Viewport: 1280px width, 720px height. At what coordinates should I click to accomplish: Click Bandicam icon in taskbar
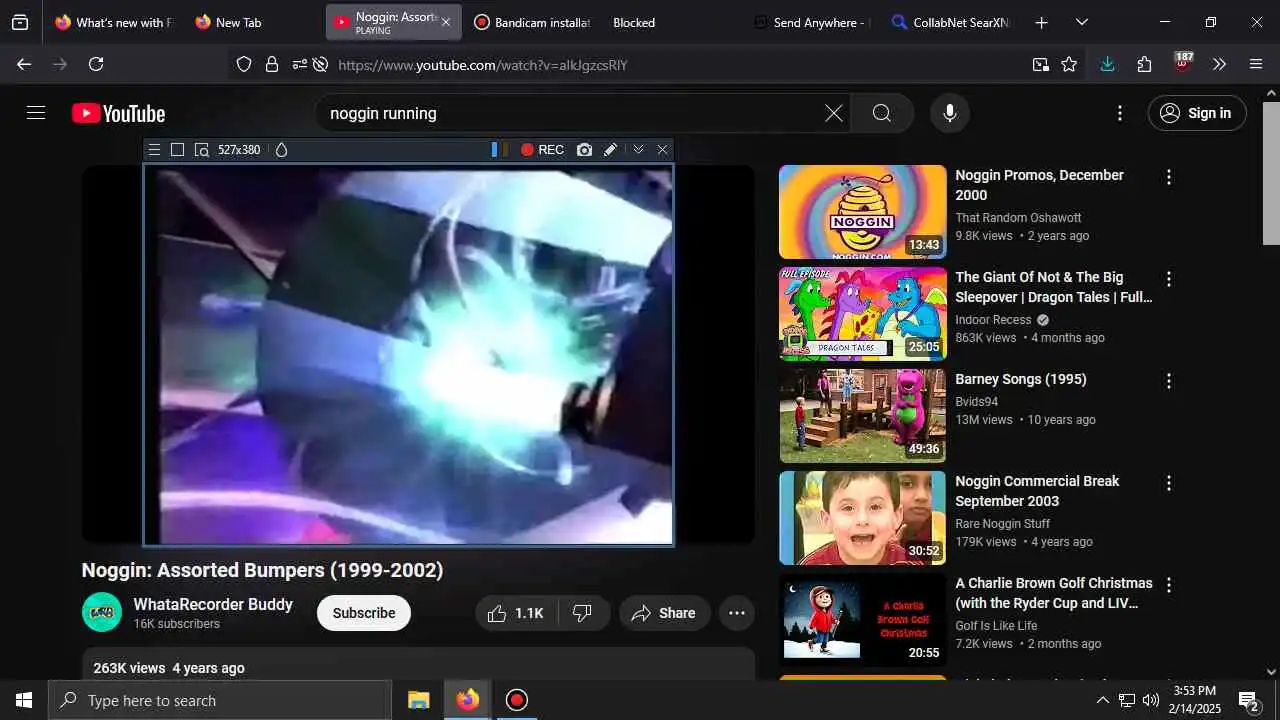click(x=516, y=700)
